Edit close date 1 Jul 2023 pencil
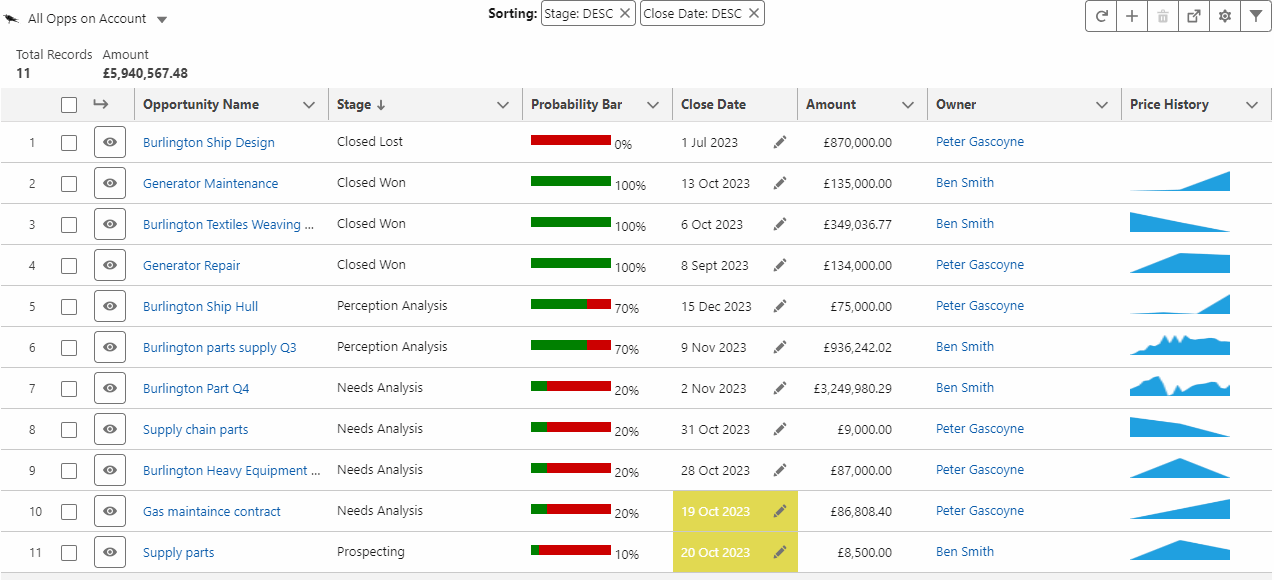 click(780, 142)
